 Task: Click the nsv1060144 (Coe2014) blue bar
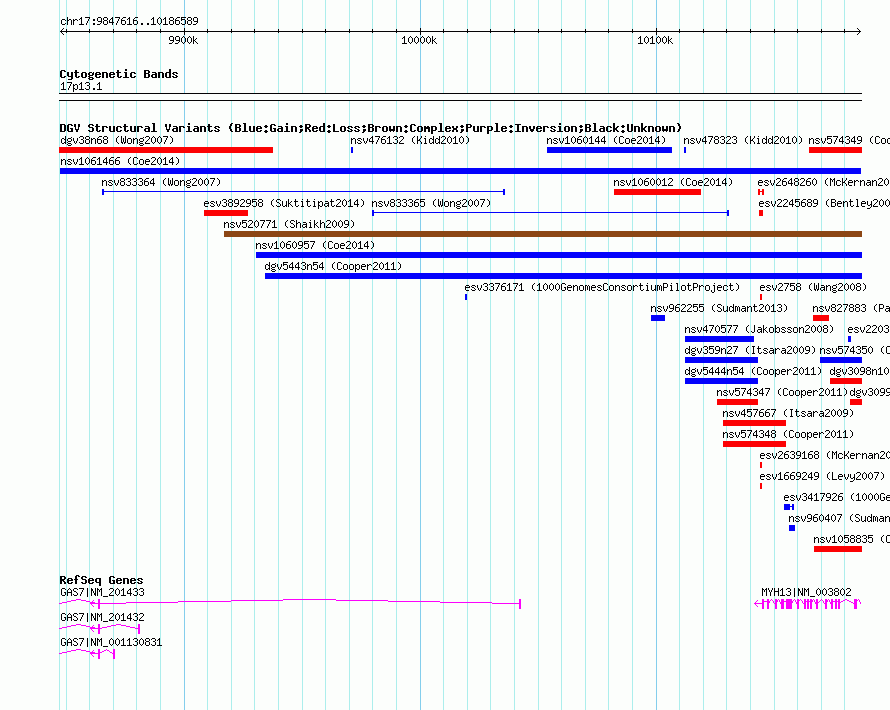[609, 150]
